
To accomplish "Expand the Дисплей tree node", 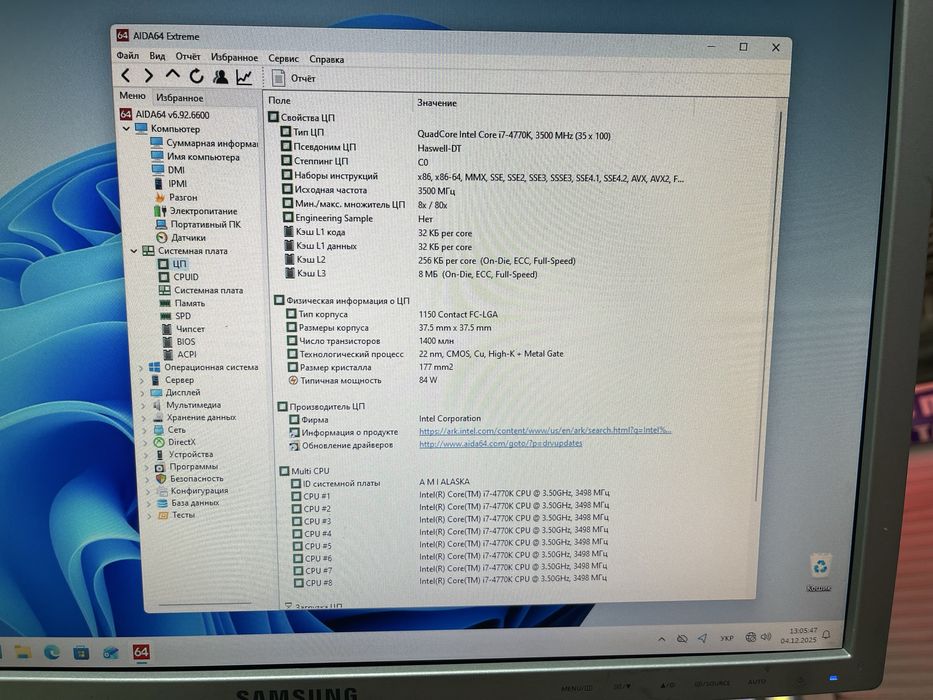I will click(x=142, y=393).
